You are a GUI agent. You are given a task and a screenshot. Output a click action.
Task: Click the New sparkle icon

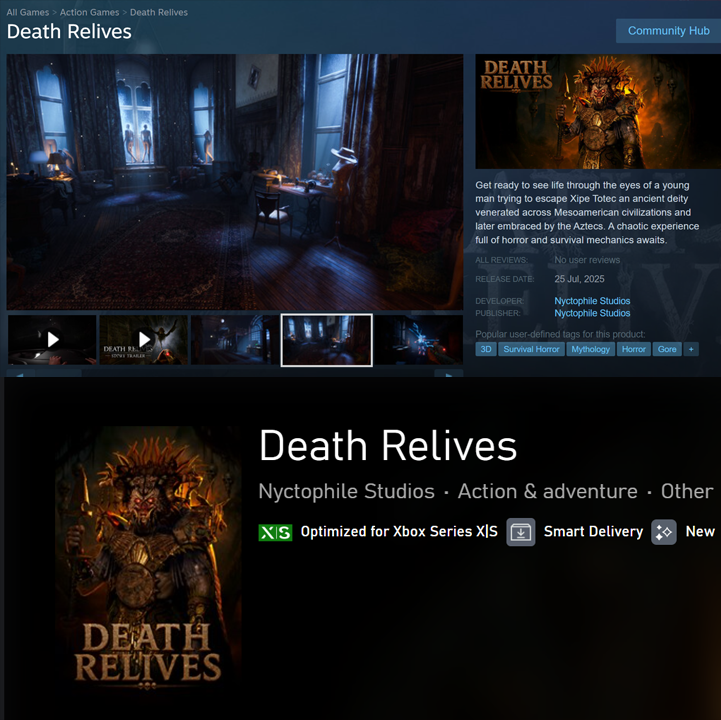pos(664,532)
